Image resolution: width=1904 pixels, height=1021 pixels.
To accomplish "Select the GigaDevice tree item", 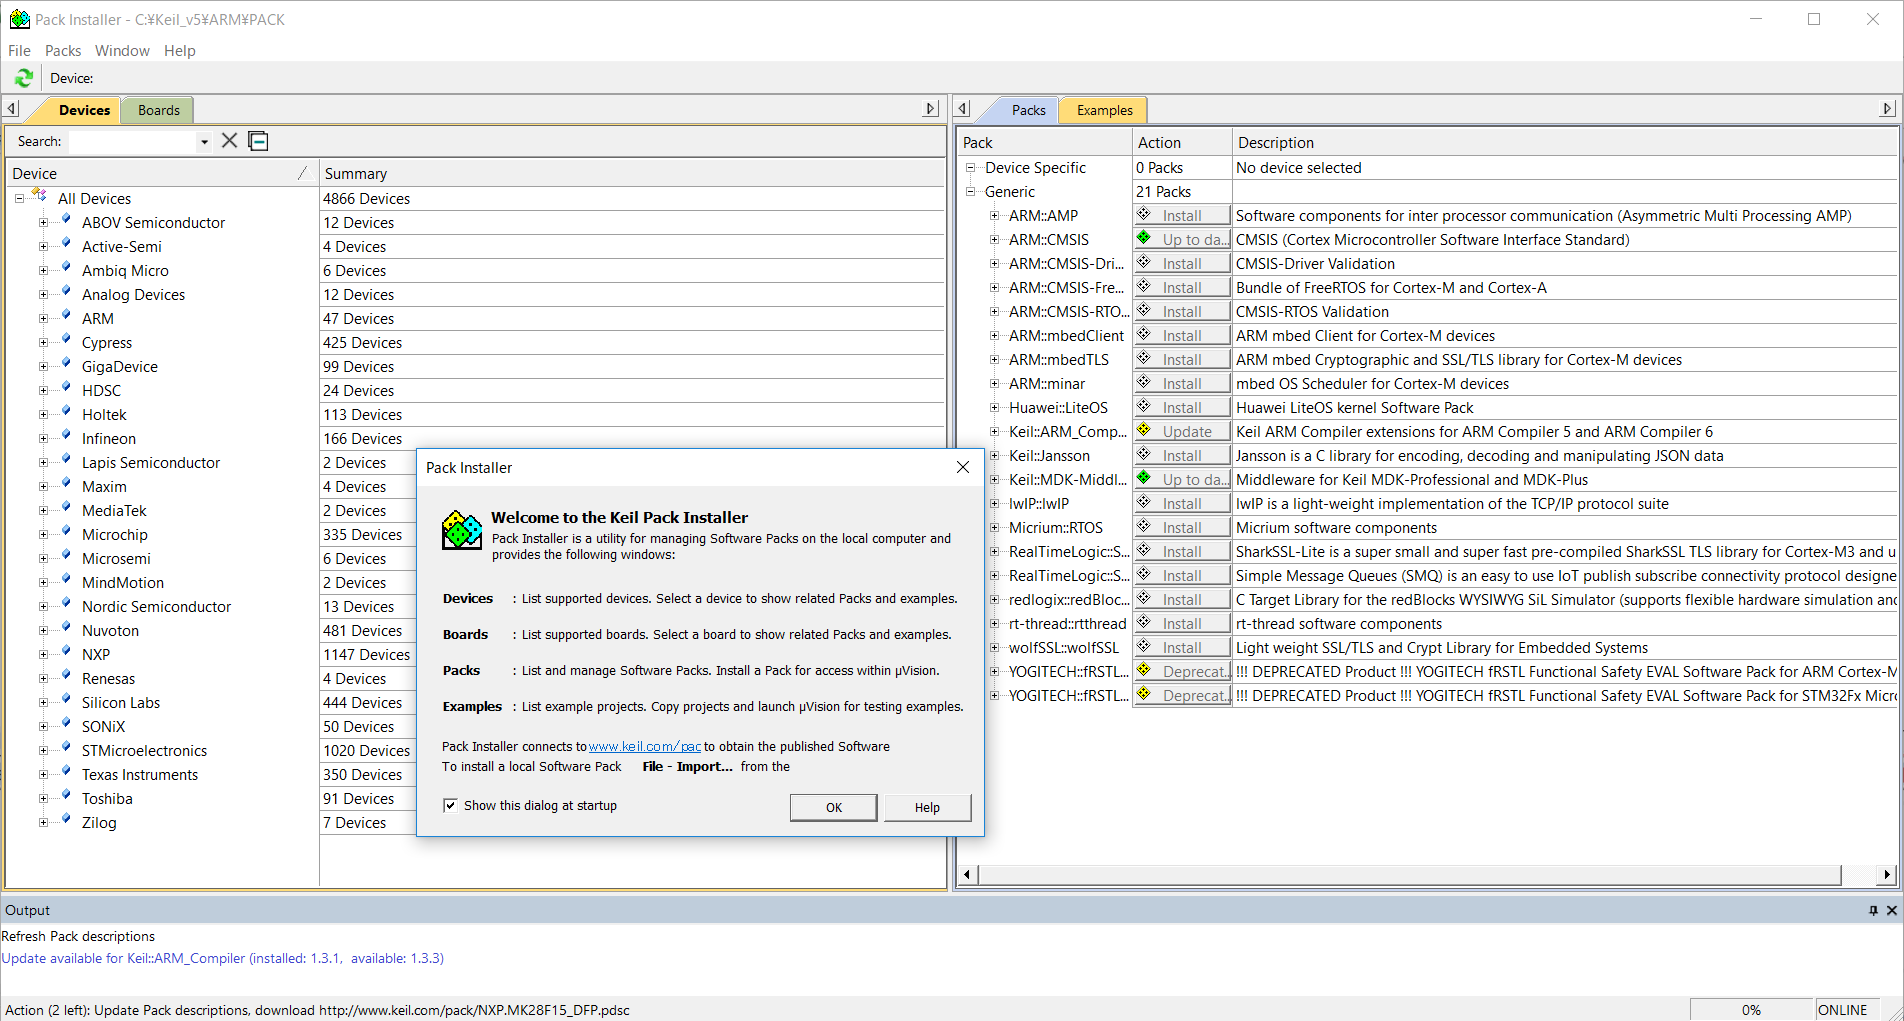I will (x=120, y=367).
